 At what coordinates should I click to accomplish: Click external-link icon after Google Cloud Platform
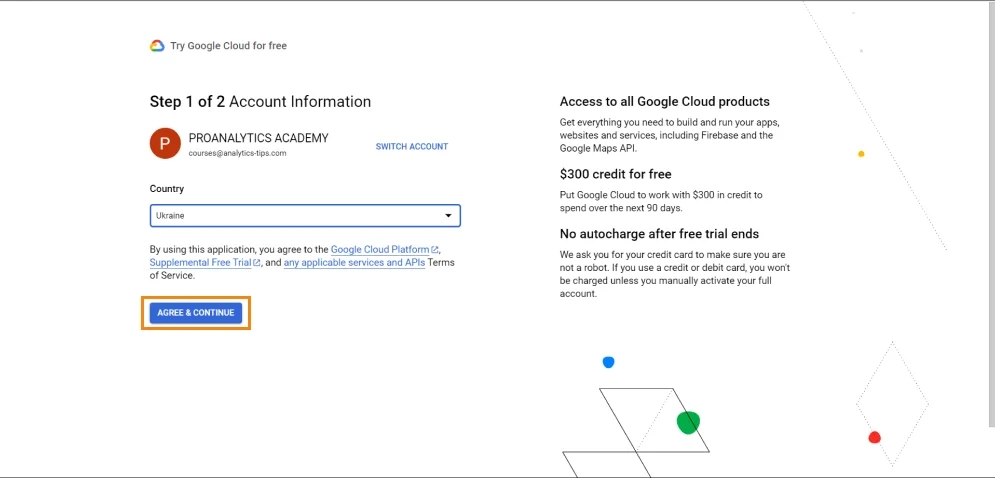click(x=435, y=250)
